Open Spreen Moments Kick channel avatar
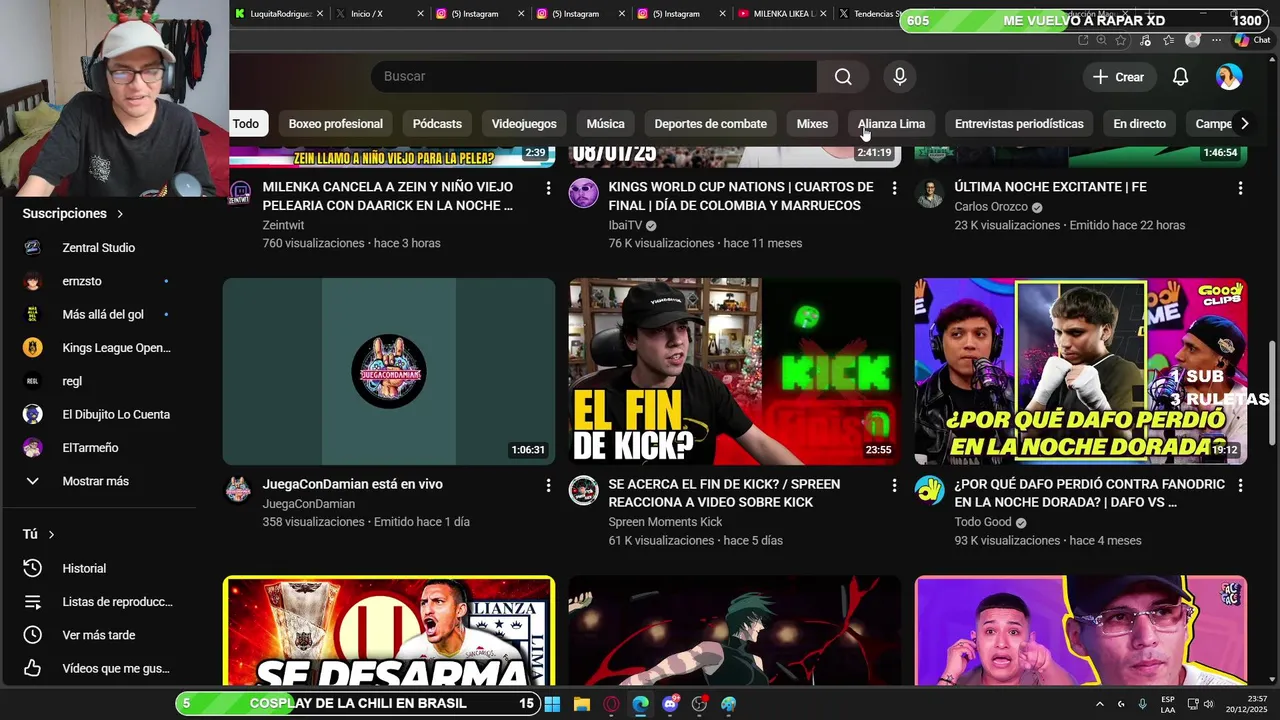Screen dimensions: 1280x720 click(584, 490)
